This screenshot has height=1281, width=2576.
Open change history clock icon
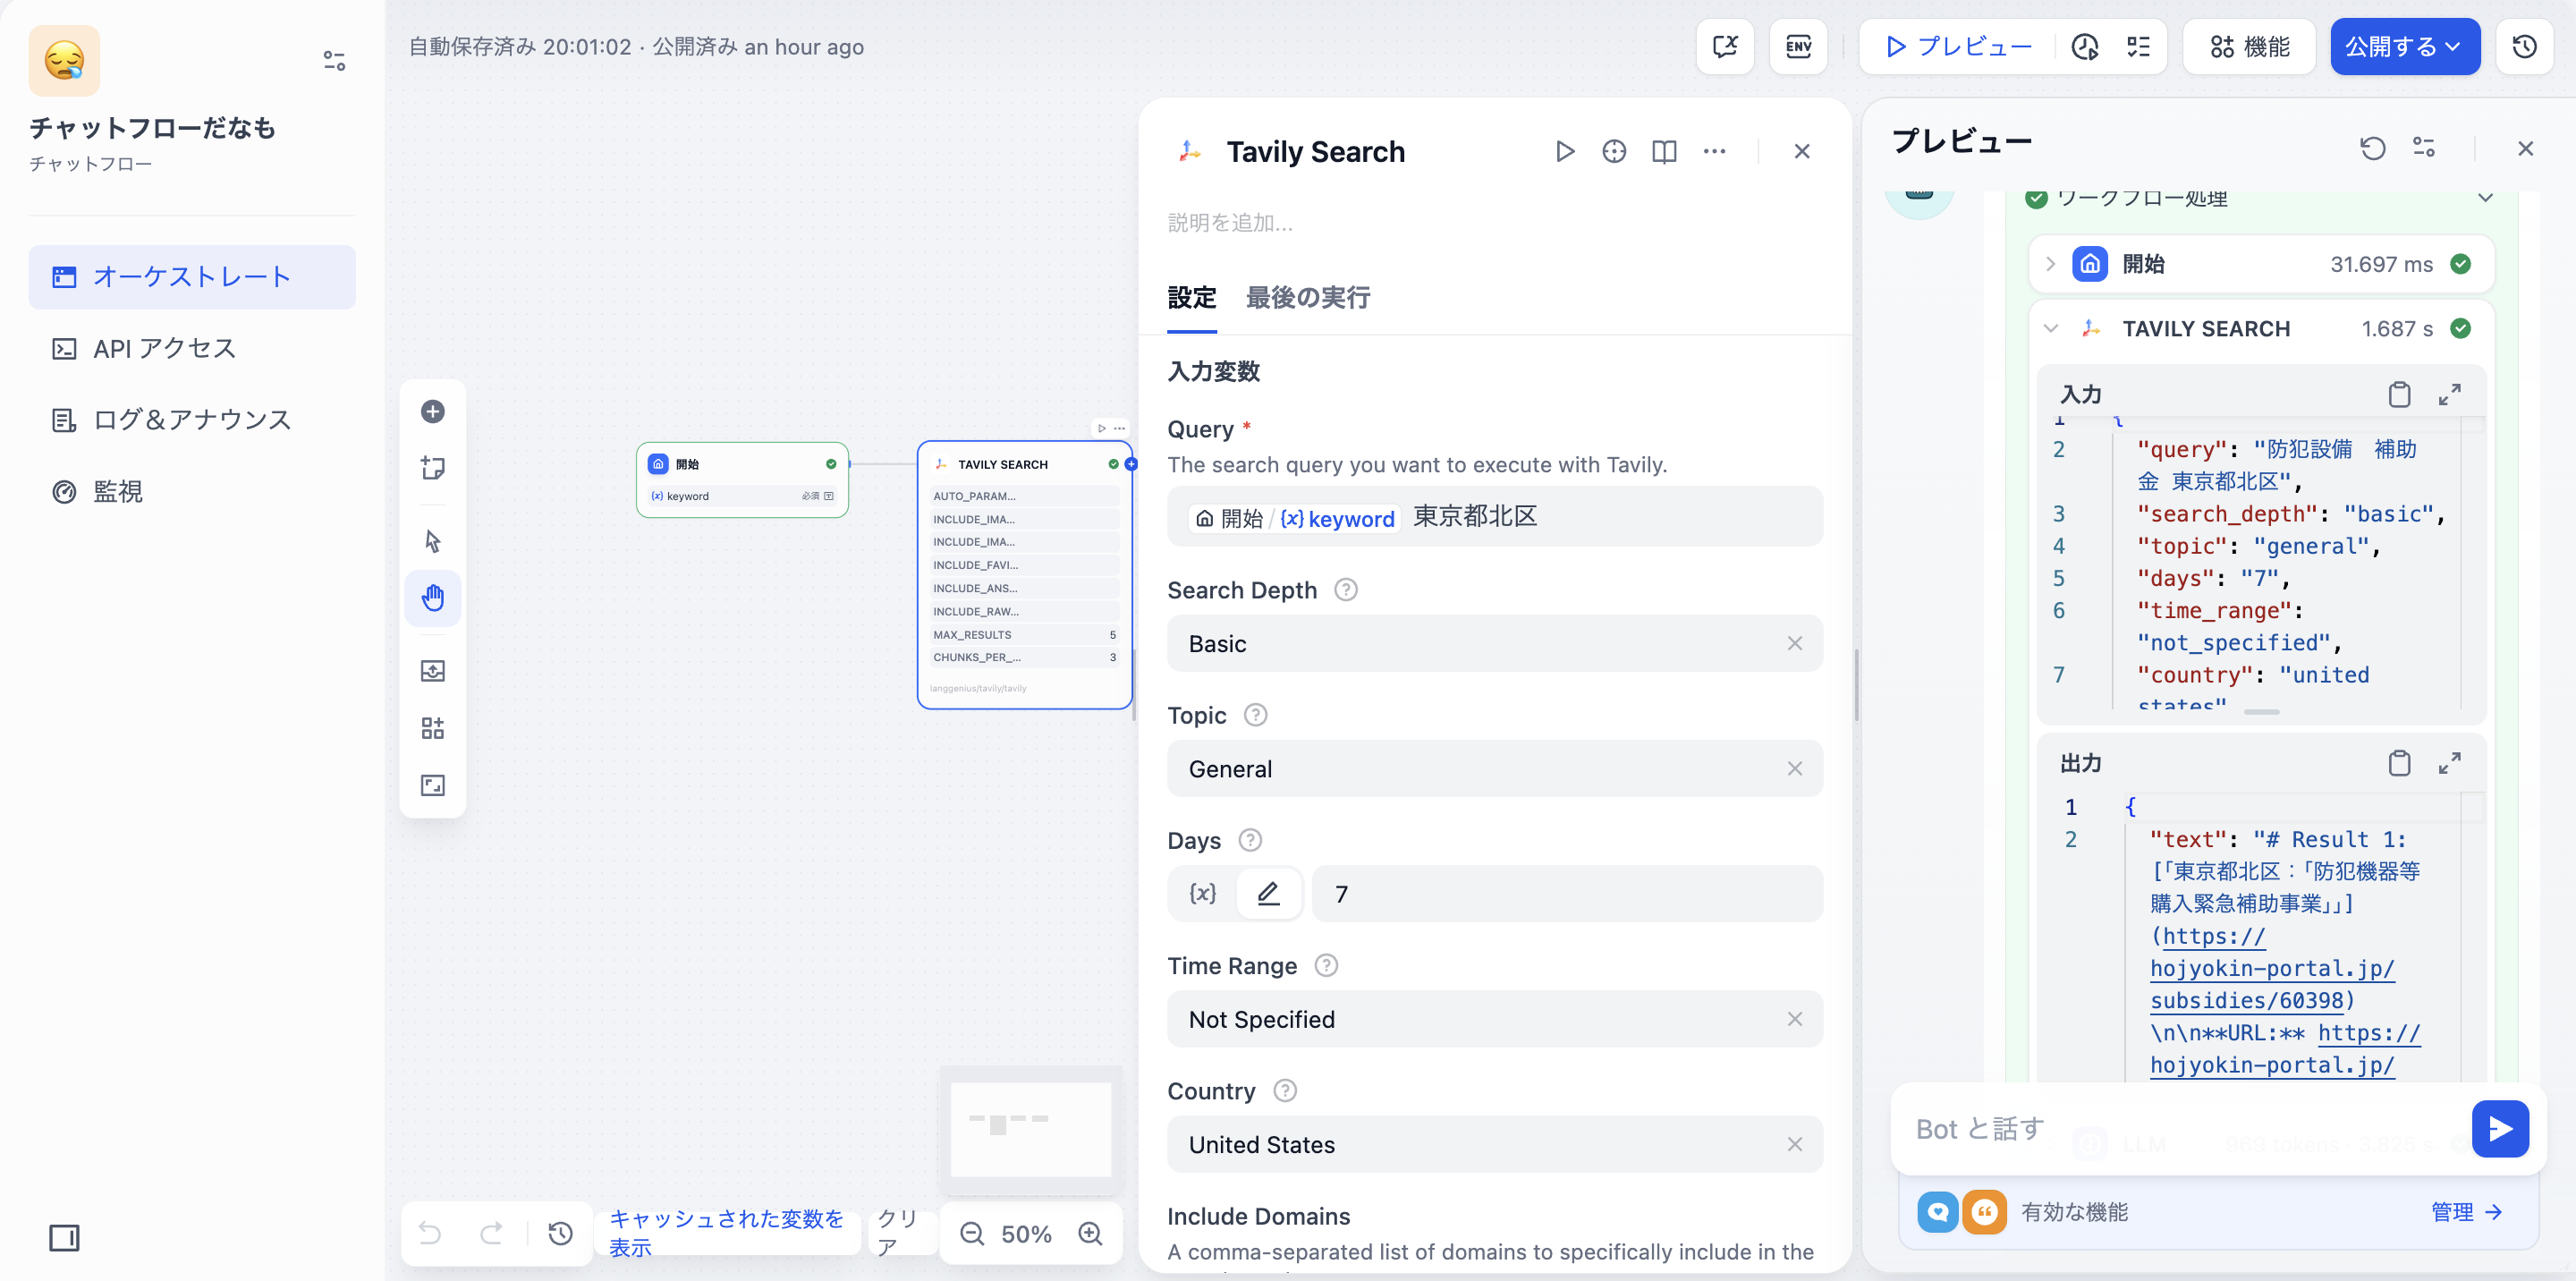point(560,1233)
